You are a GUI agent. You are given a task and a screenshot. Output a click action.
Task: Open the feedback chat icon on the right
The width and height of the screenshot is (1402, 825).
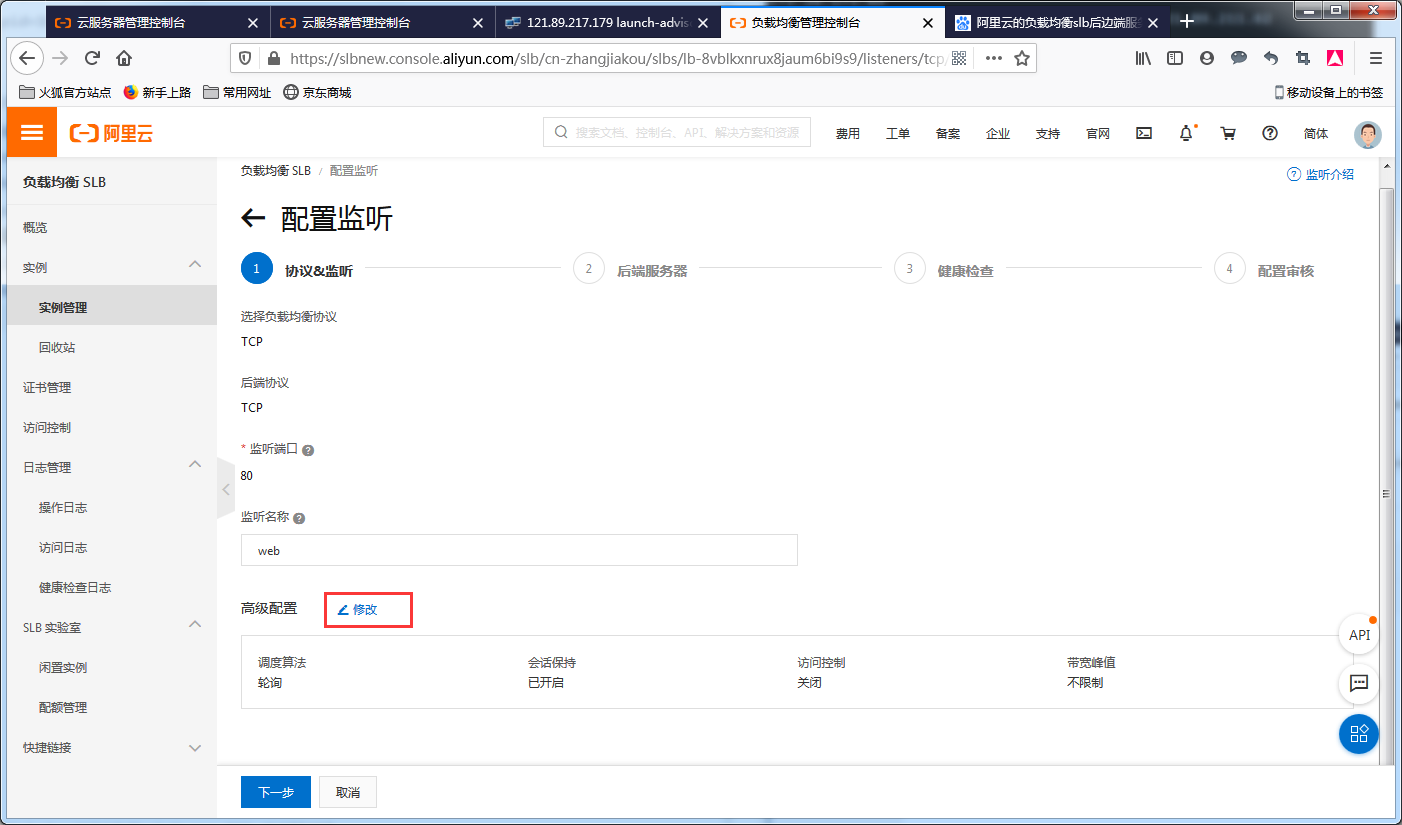coord(1358,684)
